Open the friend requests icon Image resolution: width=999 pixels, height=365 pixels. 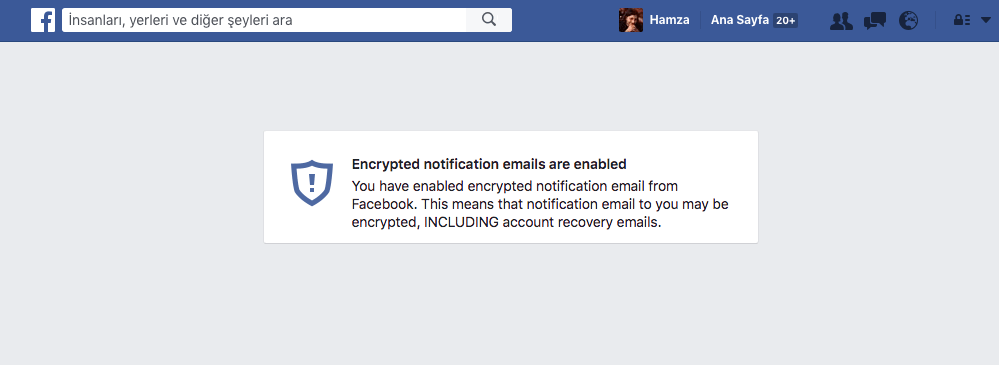click(x=842, y=21)
